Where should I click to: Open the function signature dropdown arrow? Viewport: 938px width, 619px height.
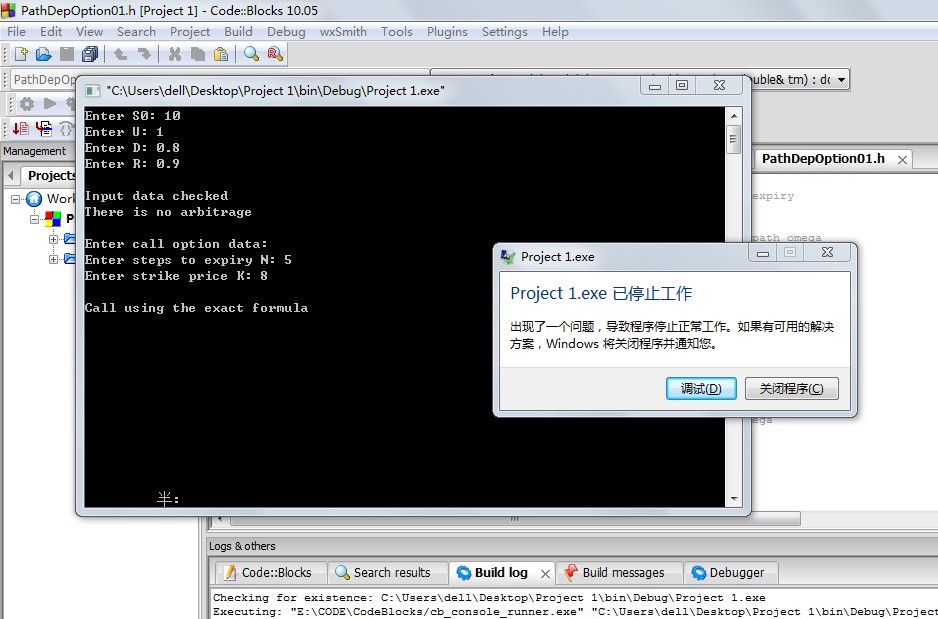[x=841, y=80]
